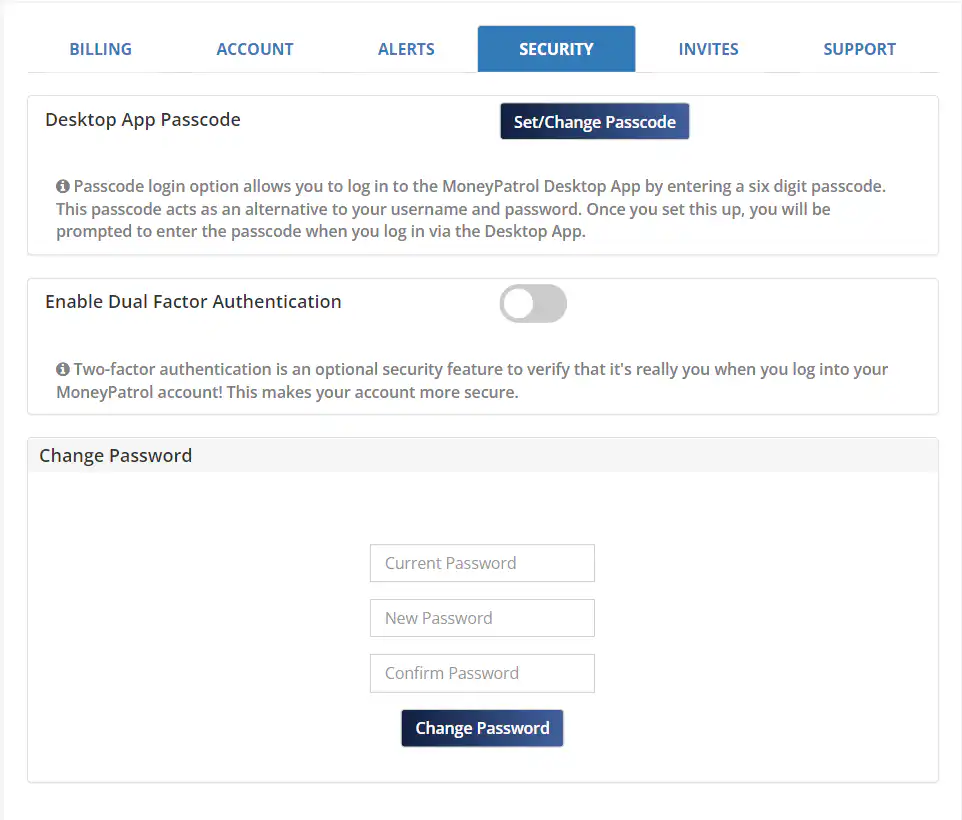The width and height of the screenshot is (962, 820).
Task: Click the passcode login description paragraph
Action: click(x=470, y=210)
